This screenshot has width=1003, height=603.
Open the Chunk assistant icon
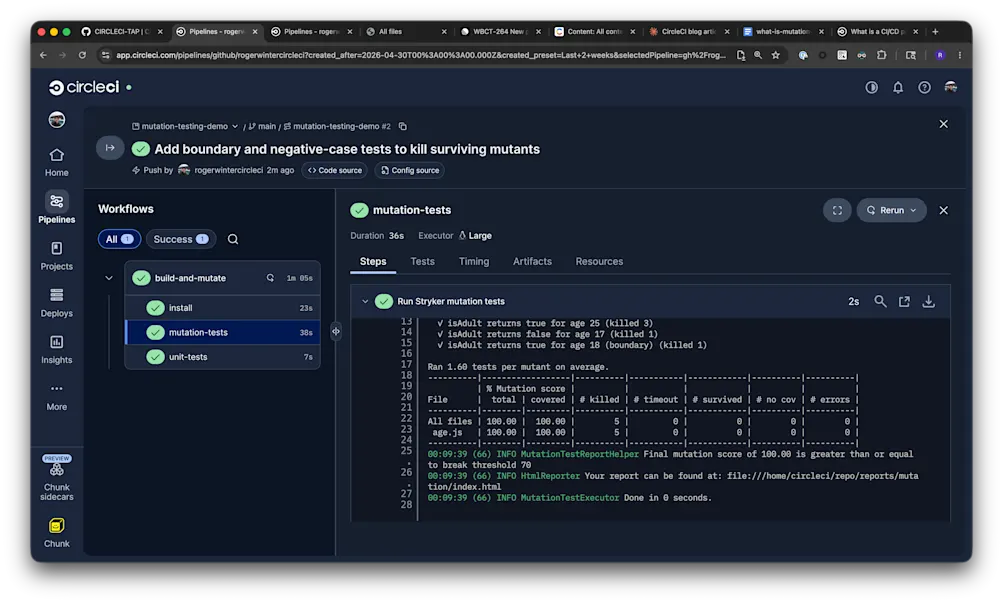click(56, 533)
